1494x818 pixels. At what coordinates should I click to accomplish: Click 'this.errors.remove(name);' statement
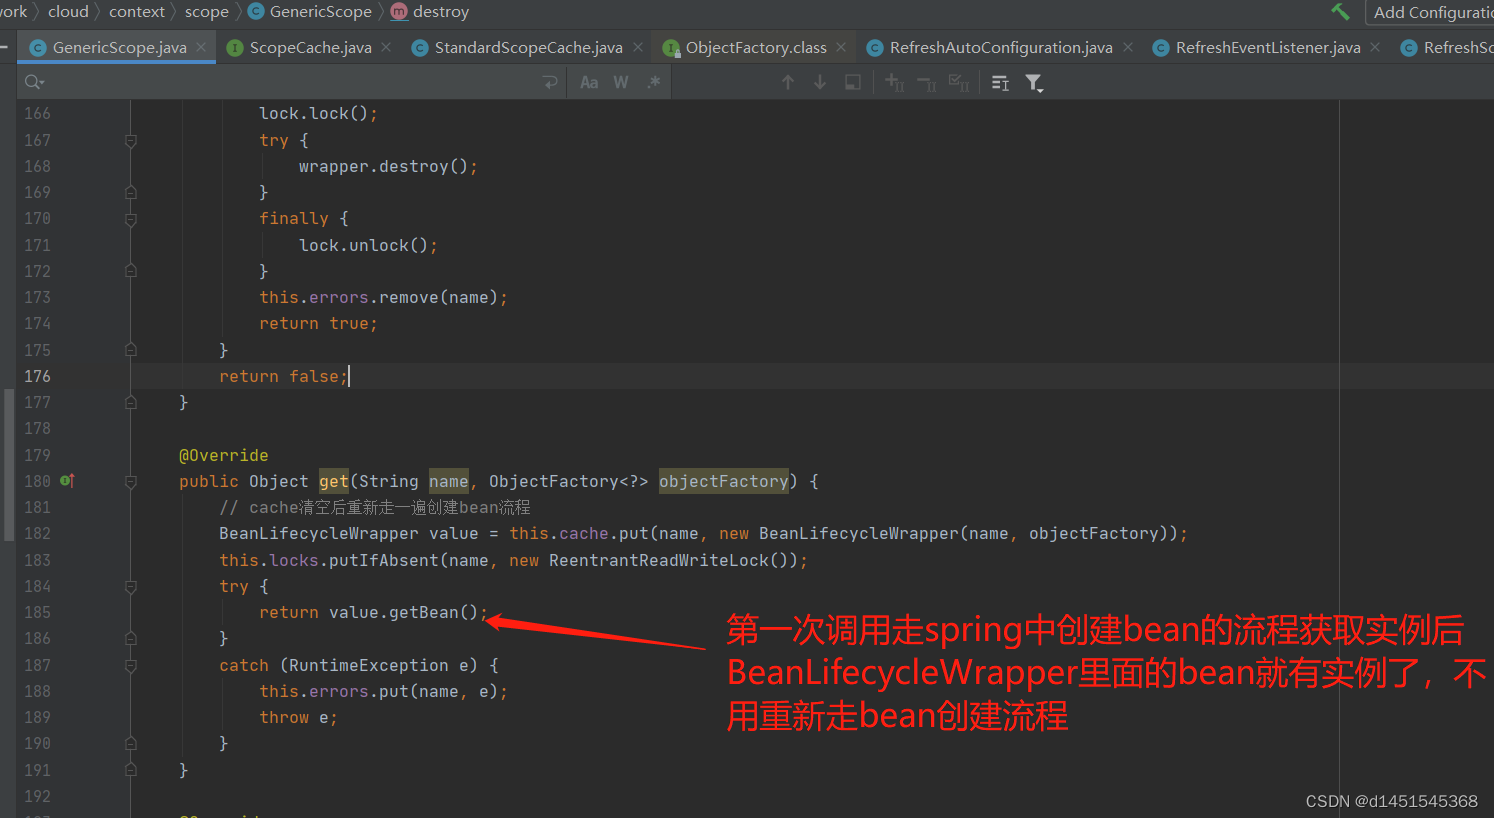tap(383, 297)
